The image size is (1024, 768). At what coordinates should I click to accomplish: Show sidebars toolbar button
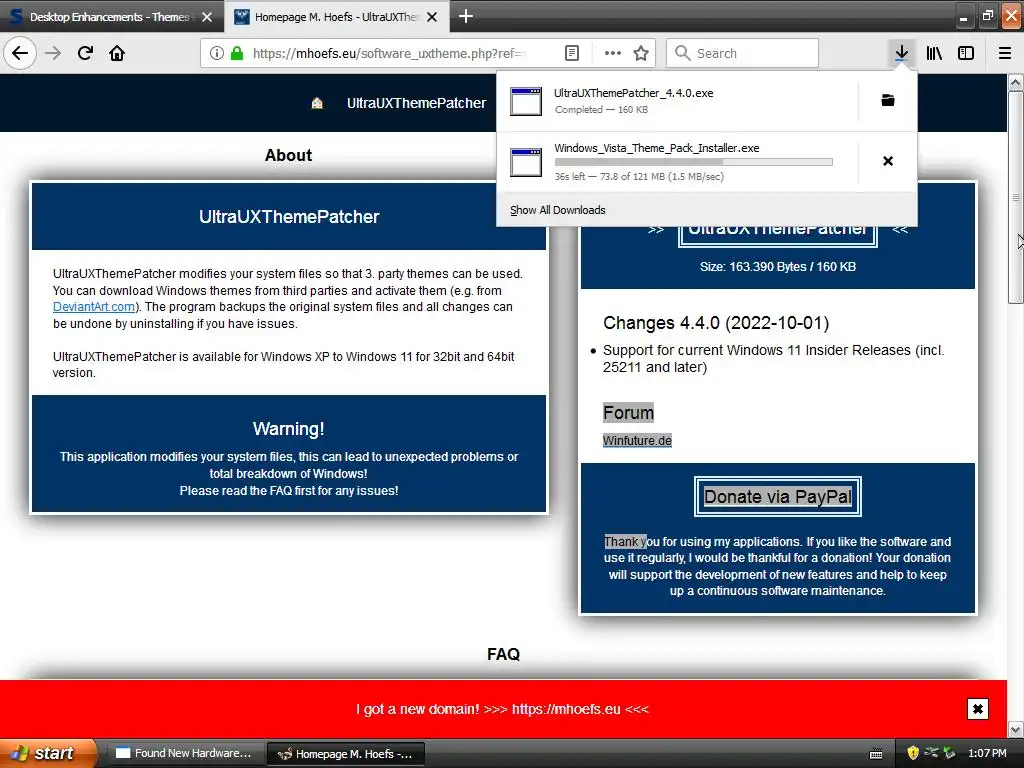point(966,53)
